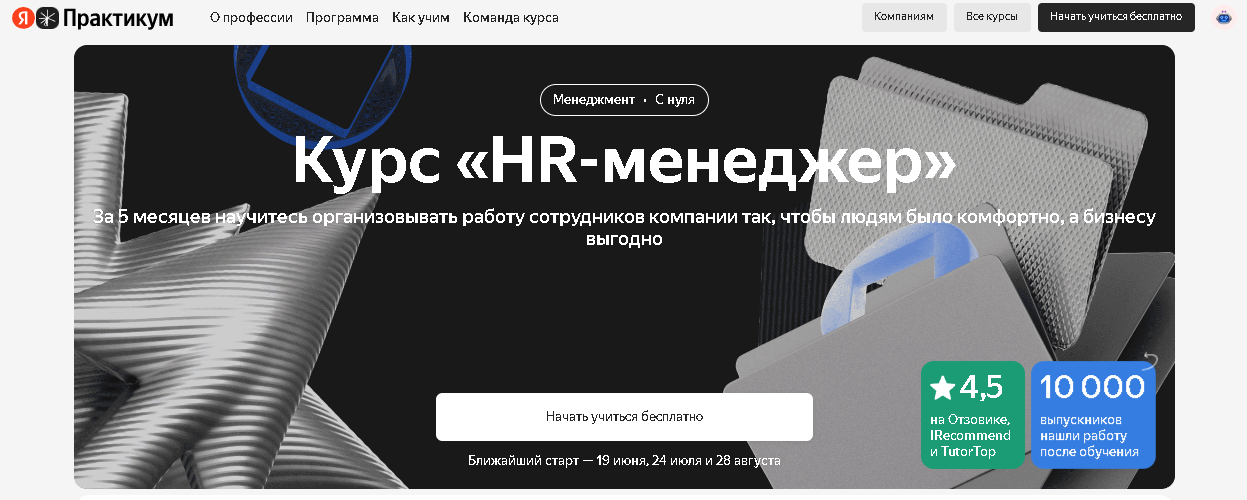Click the white "Начать учиться бесплатно" hero button
This screenshot has width=1247, height=500.
pyautogui.click(x=624, y=416)
